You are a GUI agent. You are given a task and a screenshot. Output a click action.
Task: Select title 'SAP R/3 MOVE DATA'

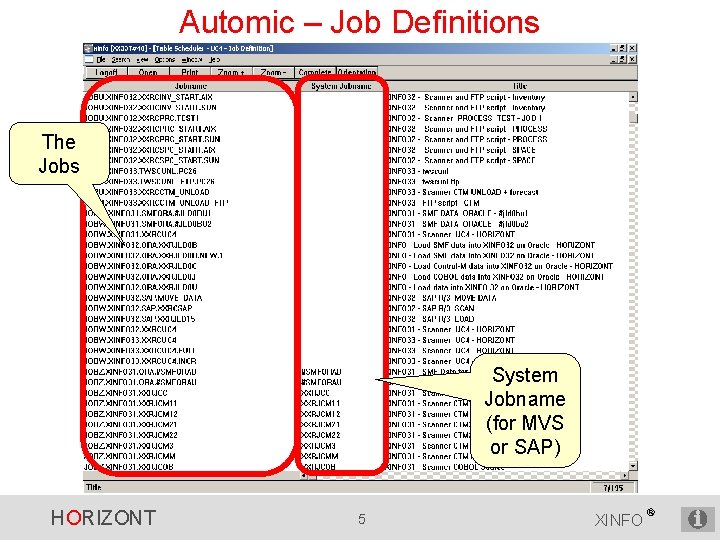pos(442,298)
